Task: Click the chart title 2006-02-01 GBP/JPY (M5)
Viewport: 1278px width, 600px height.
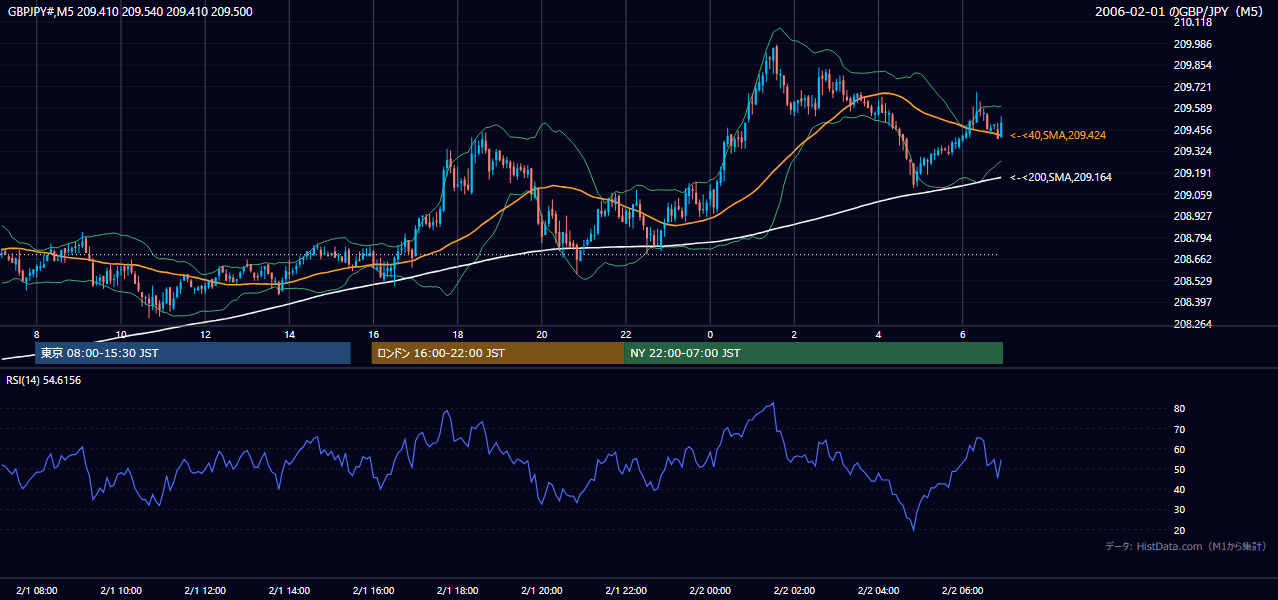Action: click(1180, 11)
